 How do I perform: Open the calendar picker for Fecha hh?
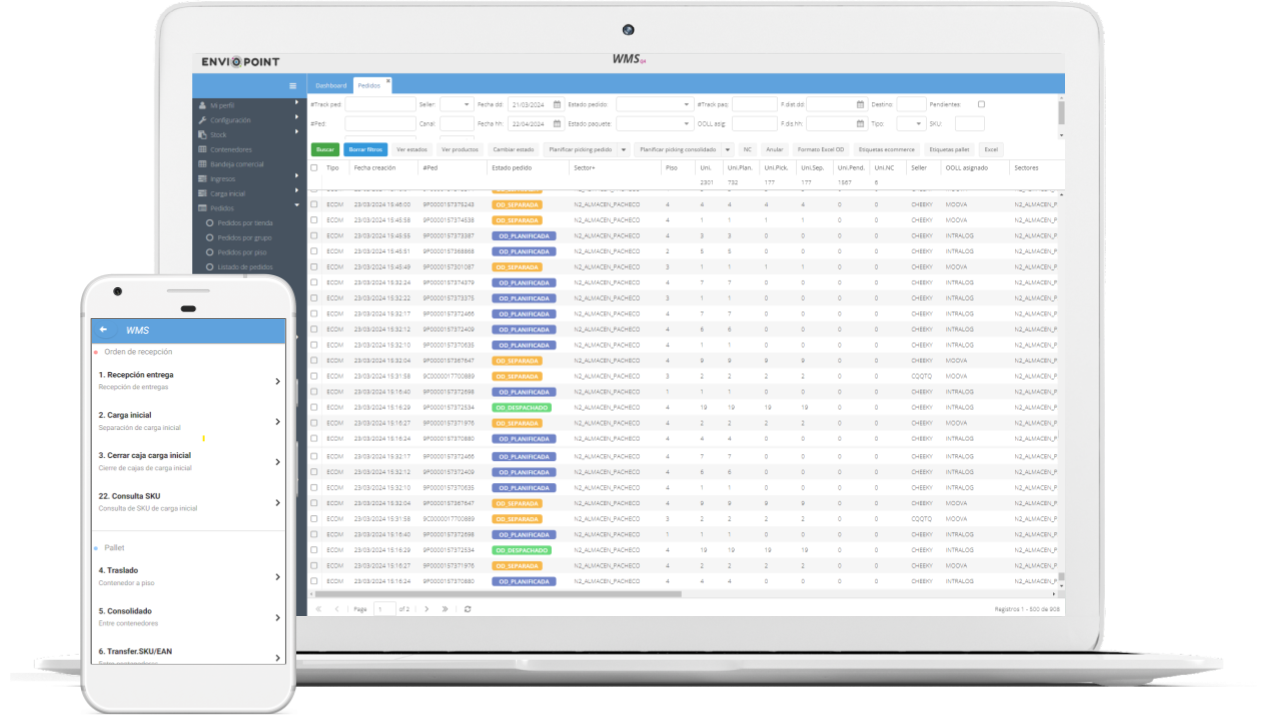point(557,124)
